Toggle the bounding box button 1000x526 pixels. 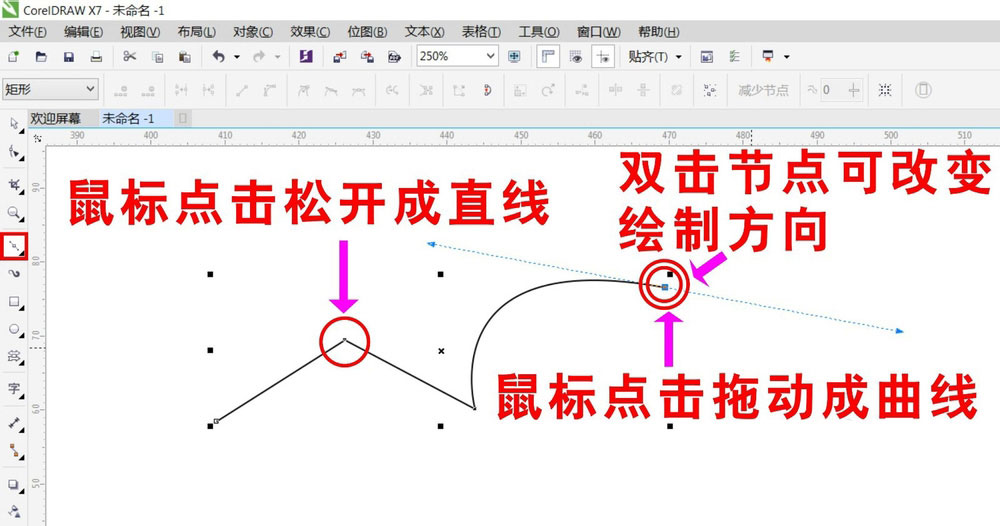click(x=885, y=90)
